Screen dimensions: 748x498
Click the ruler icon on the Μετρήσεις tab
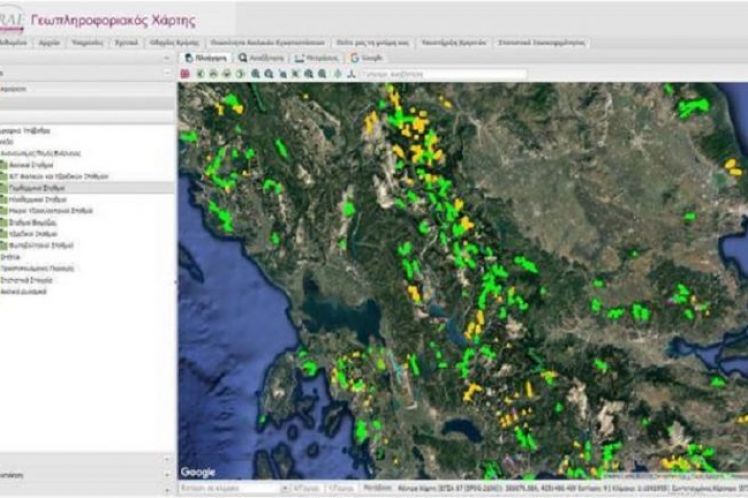click(300, 58)
